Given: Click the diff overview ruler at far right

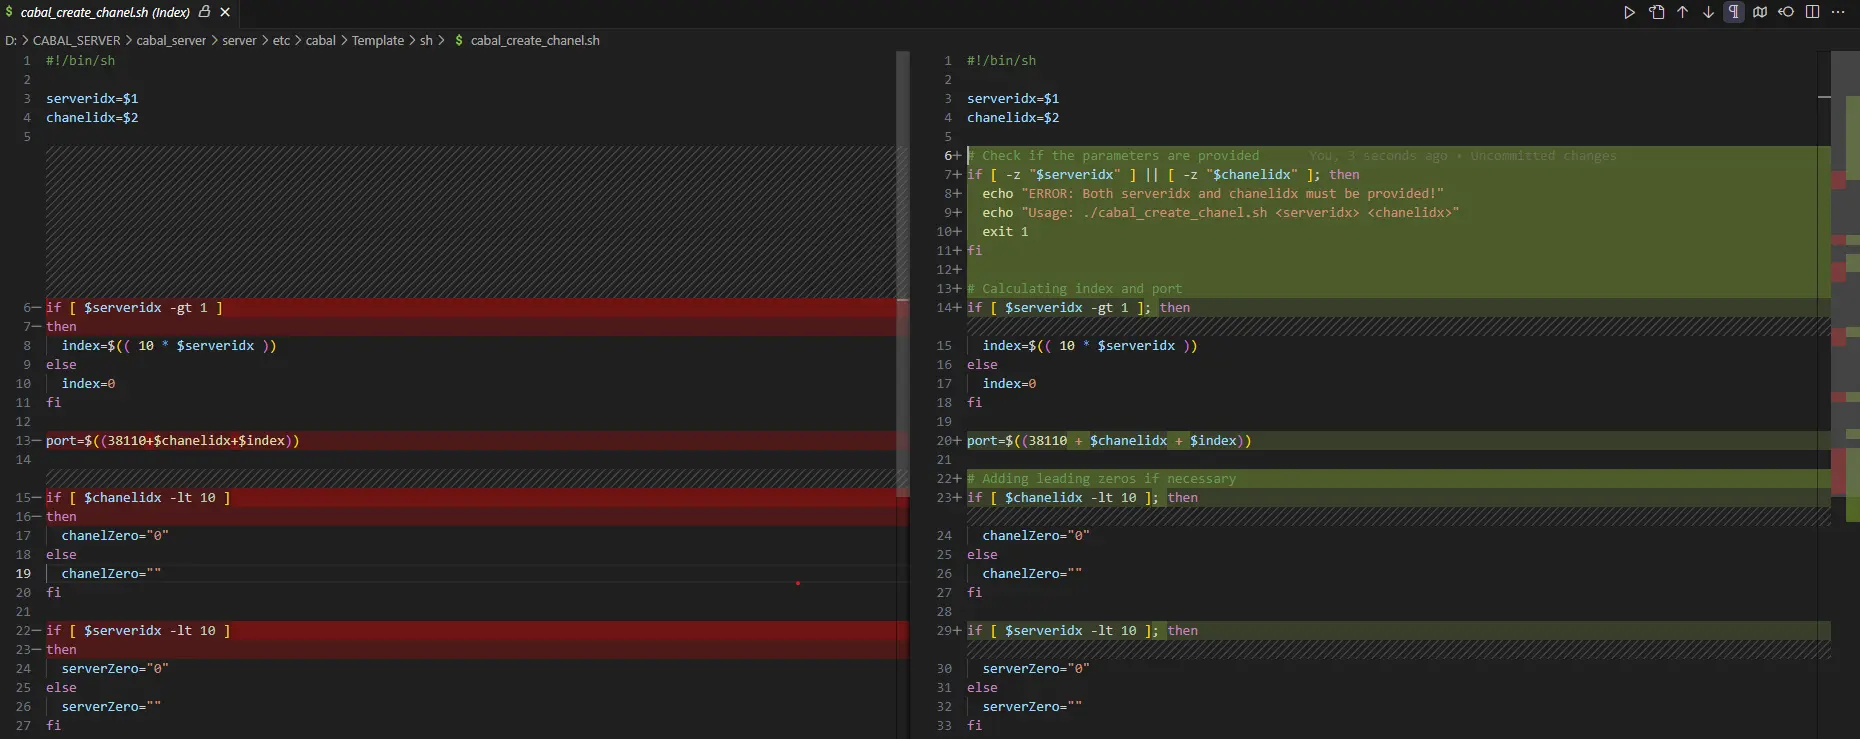Looking at the screenshot, I should point(1845,395).
